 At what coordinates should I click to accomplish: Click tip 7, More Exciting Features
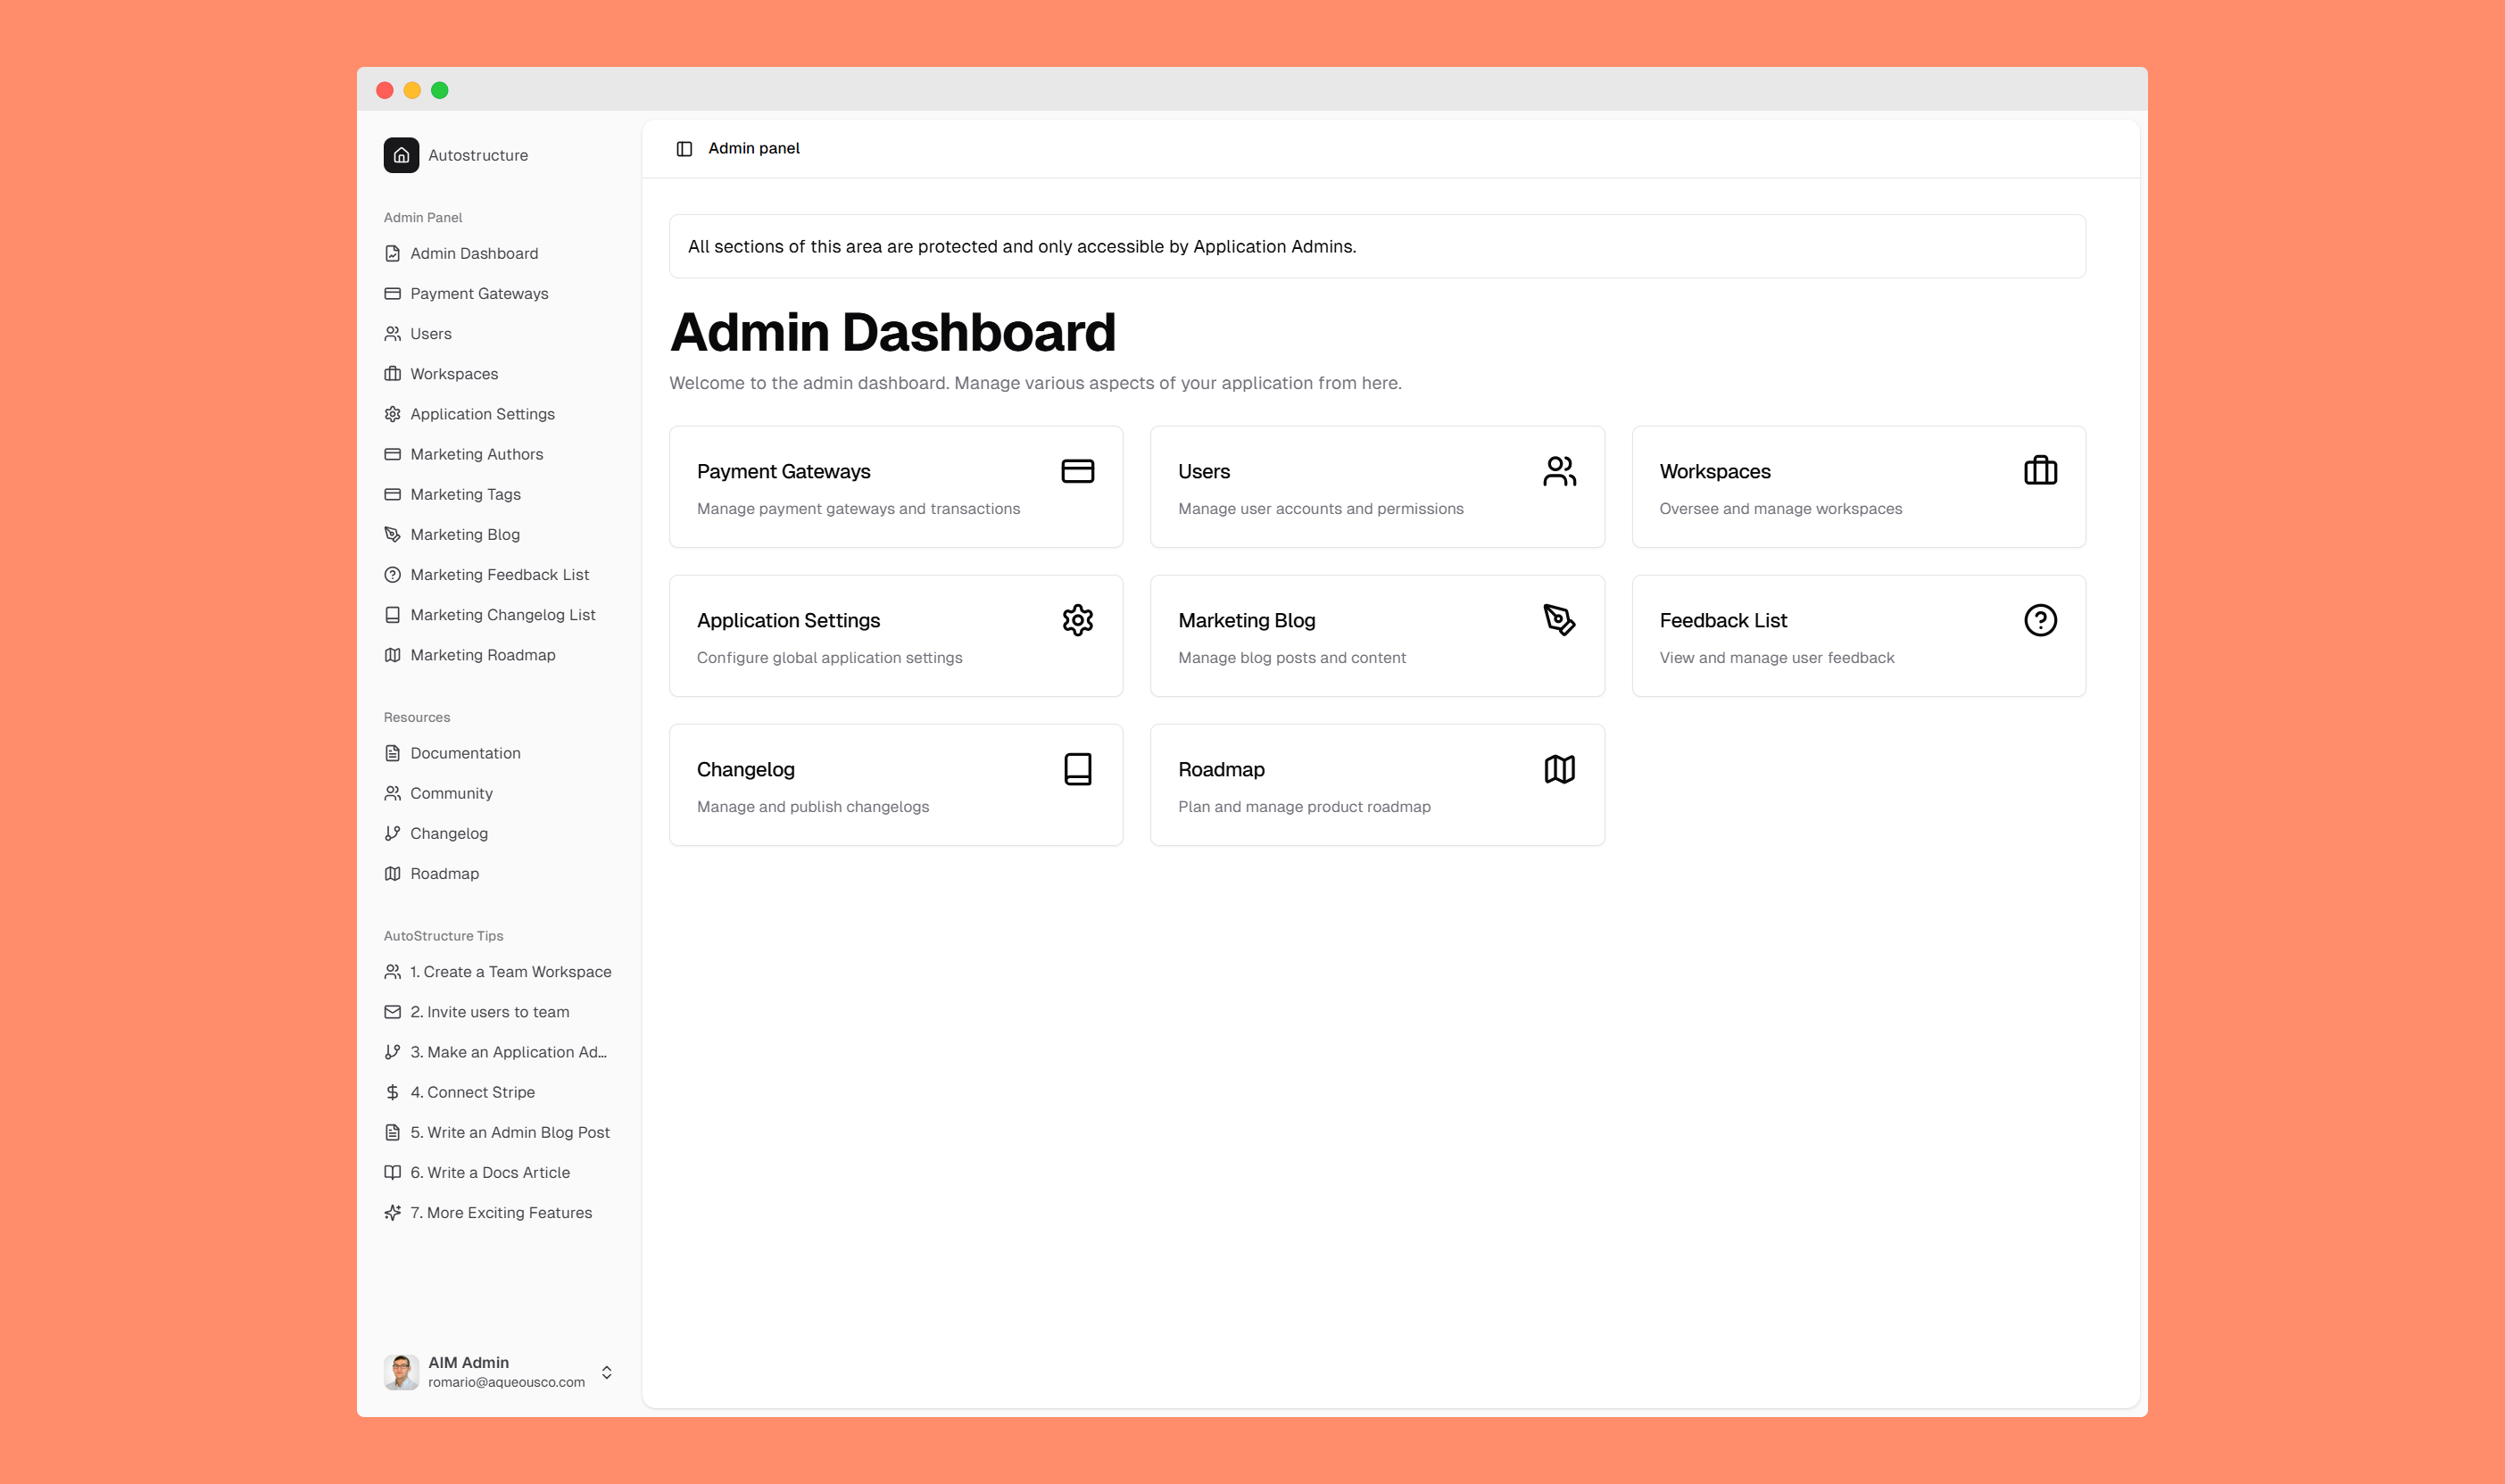pyautogui.click(x=500, y=1212)
